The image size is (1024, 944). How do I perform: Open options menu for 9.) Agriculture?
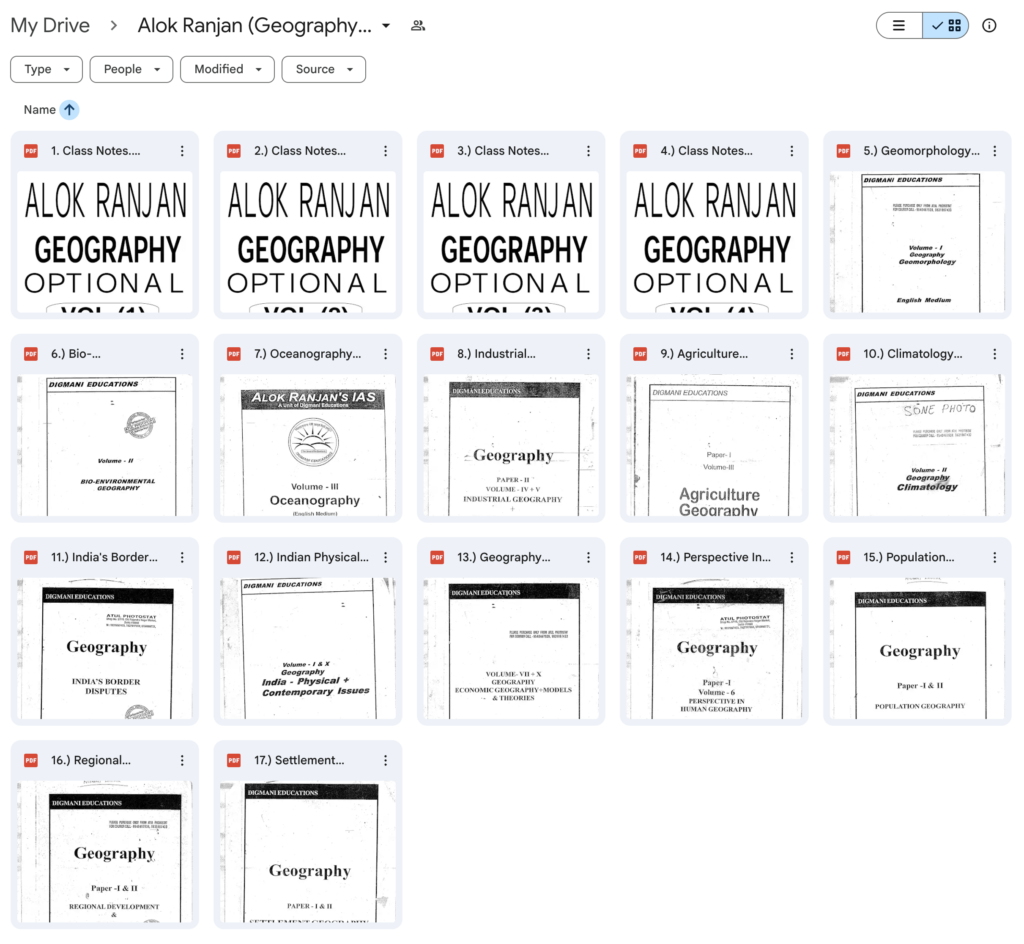[x=790, y=353]
